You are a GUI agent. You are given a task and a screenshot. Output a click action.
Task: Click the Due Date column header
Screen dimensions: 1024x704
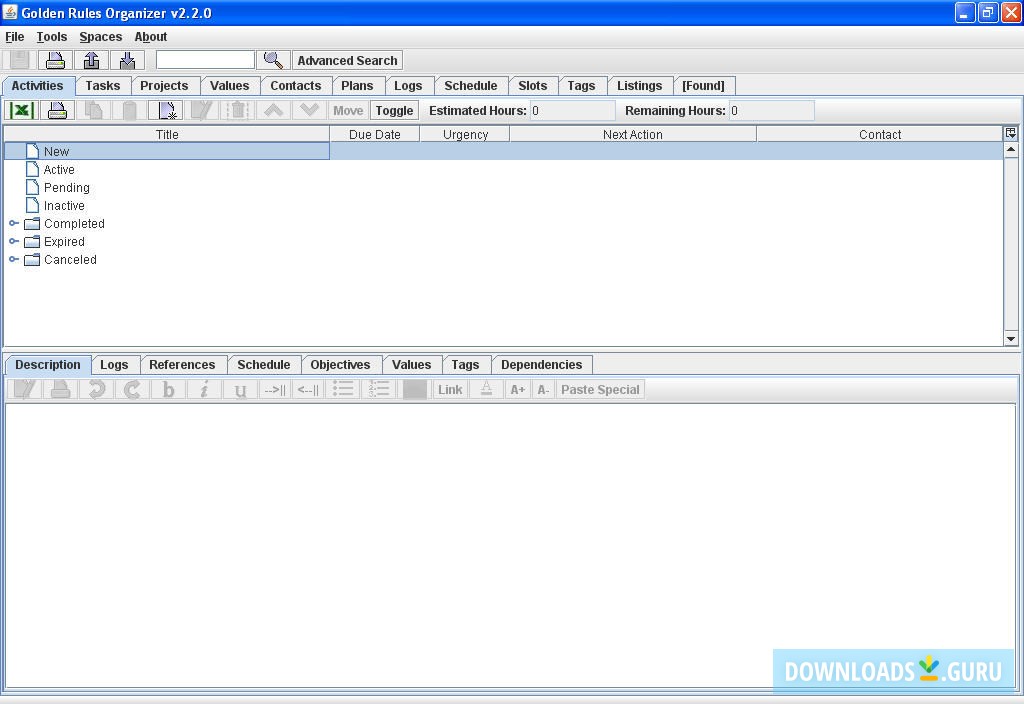click(375, 135)
